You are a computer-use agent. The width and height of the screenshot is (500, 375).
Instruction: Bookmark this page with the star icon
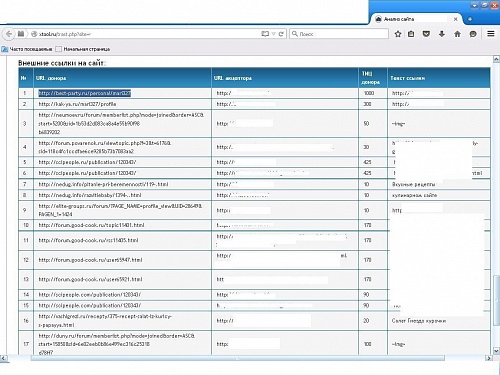point(398,34)
